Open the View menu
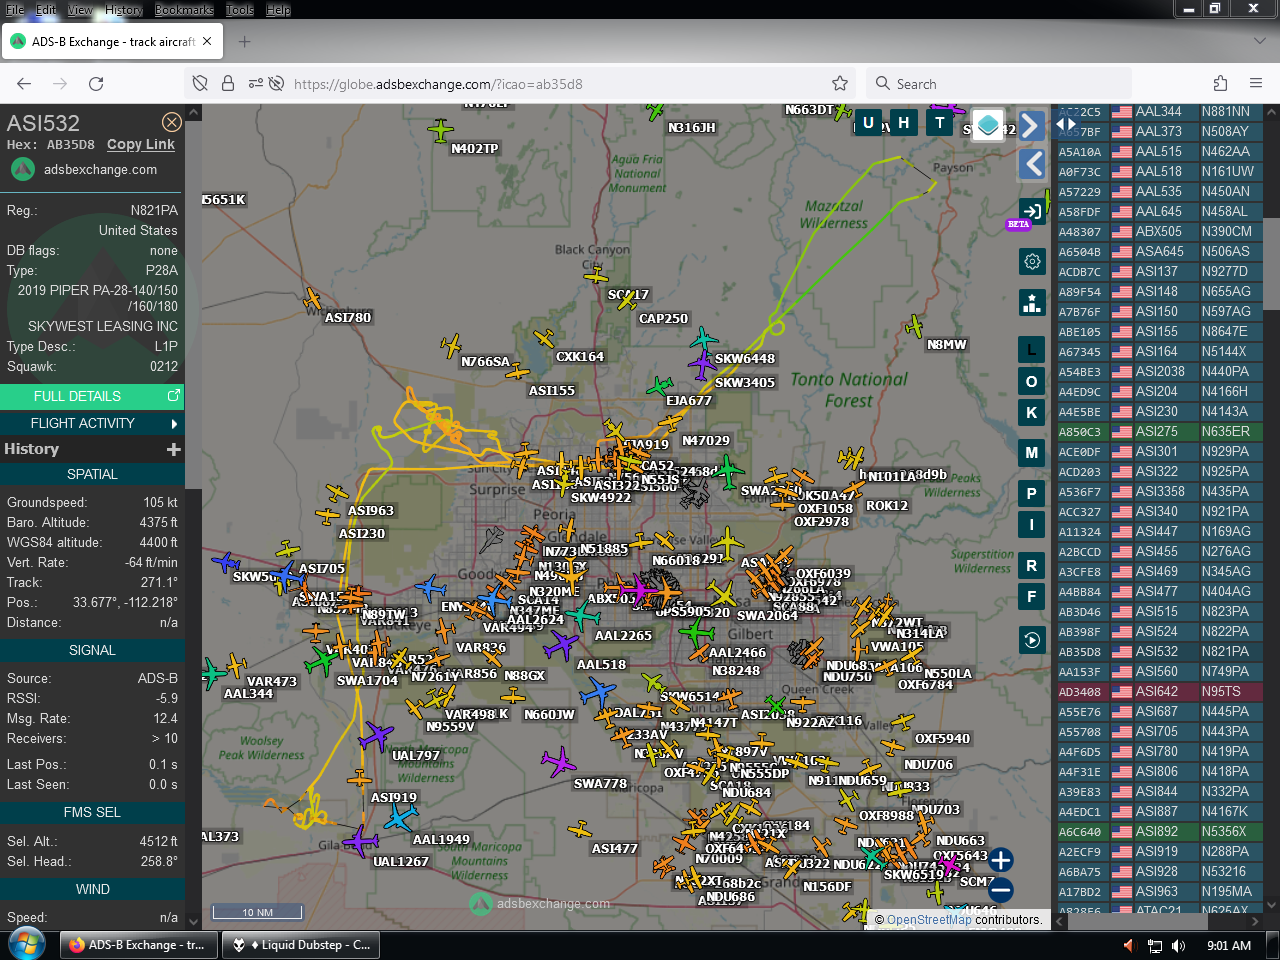The height and width of the screenshot is (960, 1280). [x=80, y=9]
